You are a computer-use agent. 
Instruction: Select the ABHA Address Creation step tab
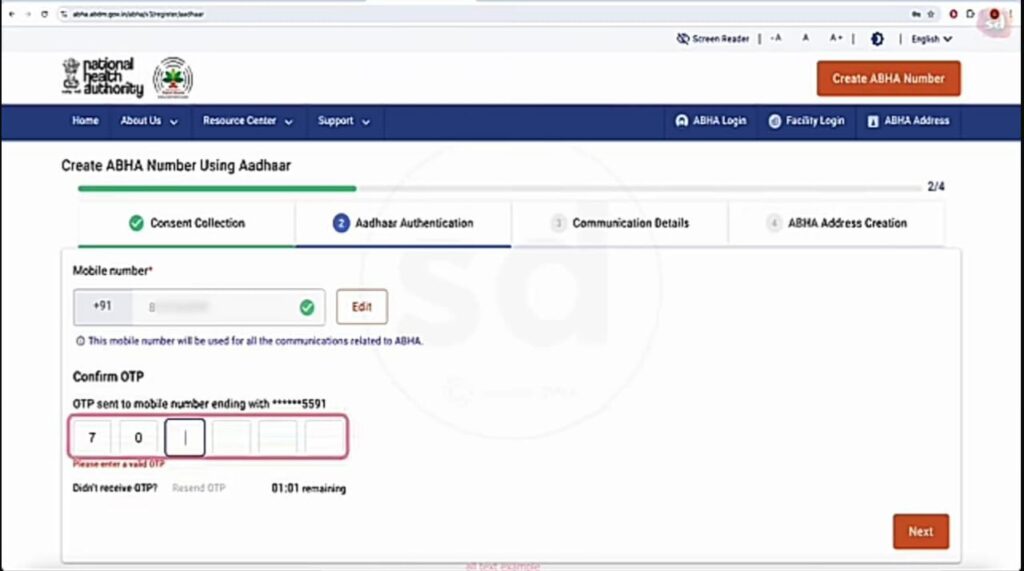coord(836,223)
